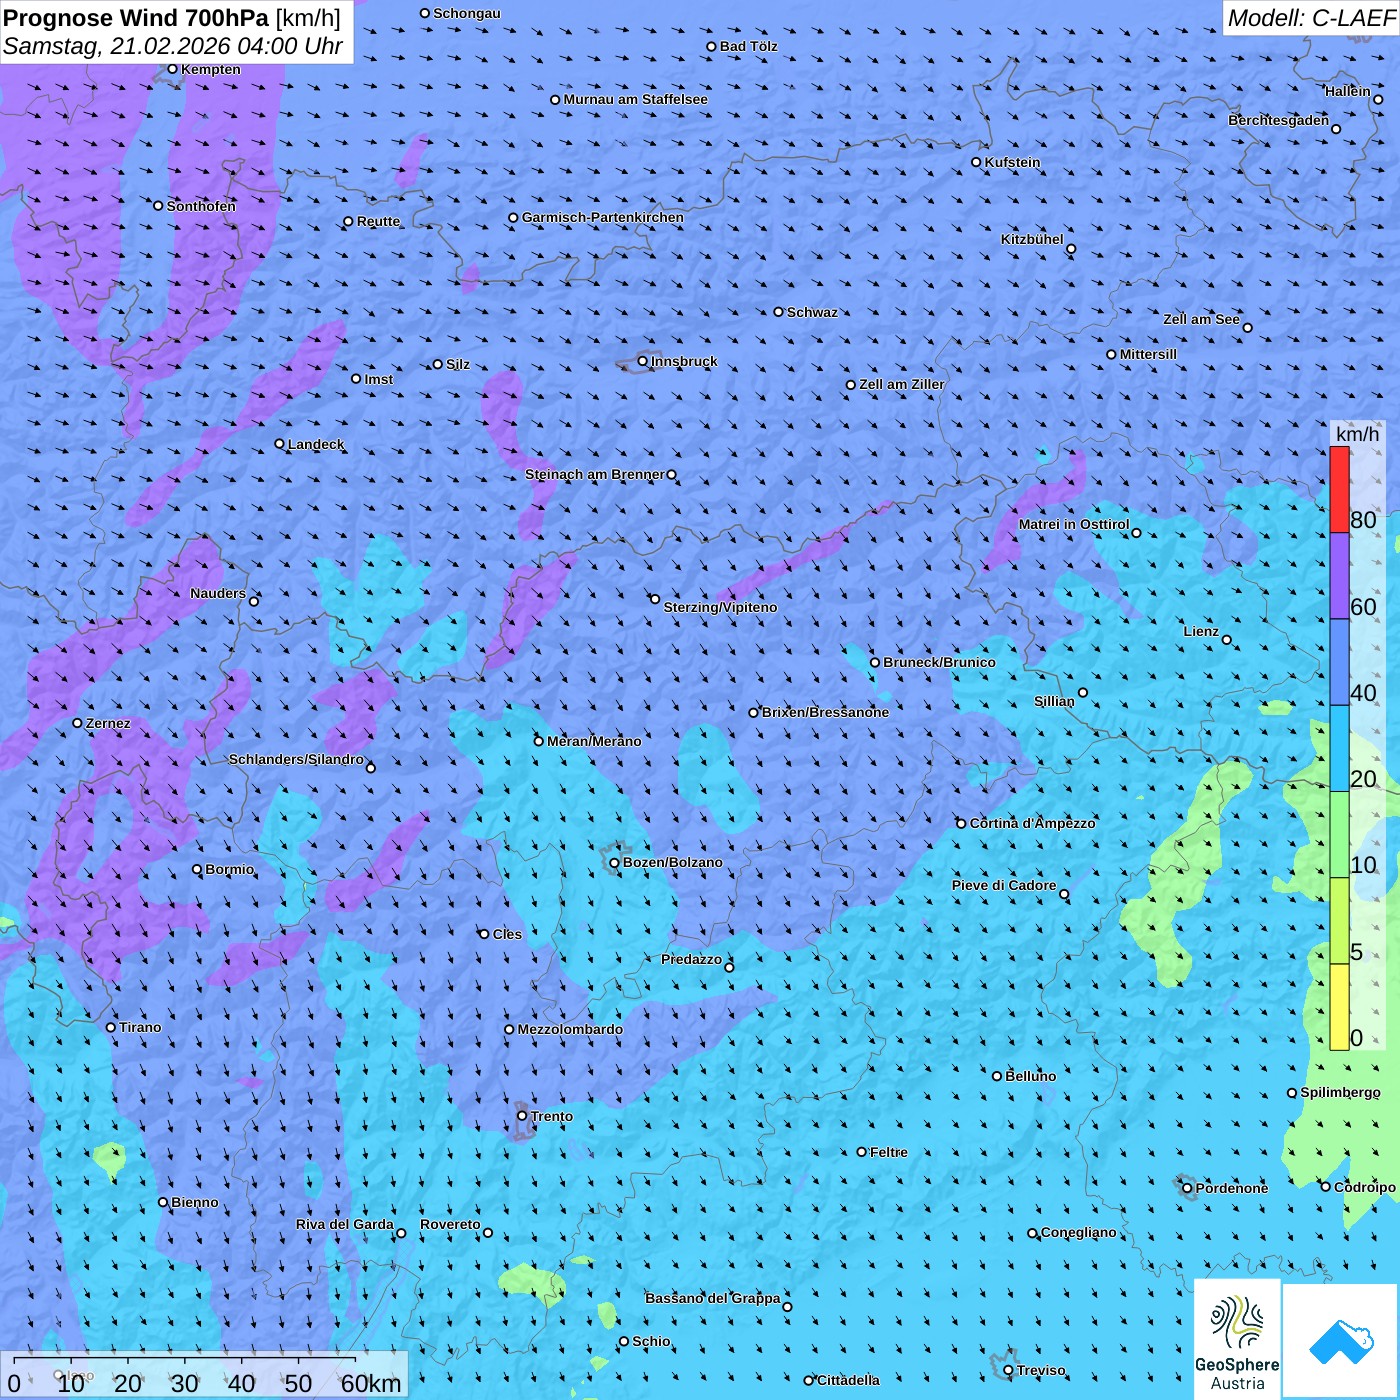The image size is (1400, 1400).
Task: Click the 'Modell: C-LAEF' label
Action: [1311, 18]
